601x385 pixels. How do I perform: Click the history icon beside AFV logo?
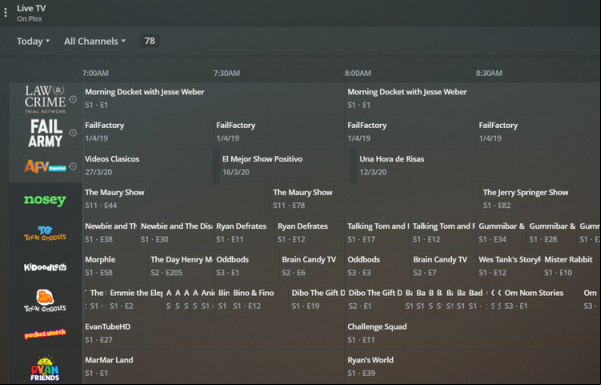coord(73,166)
